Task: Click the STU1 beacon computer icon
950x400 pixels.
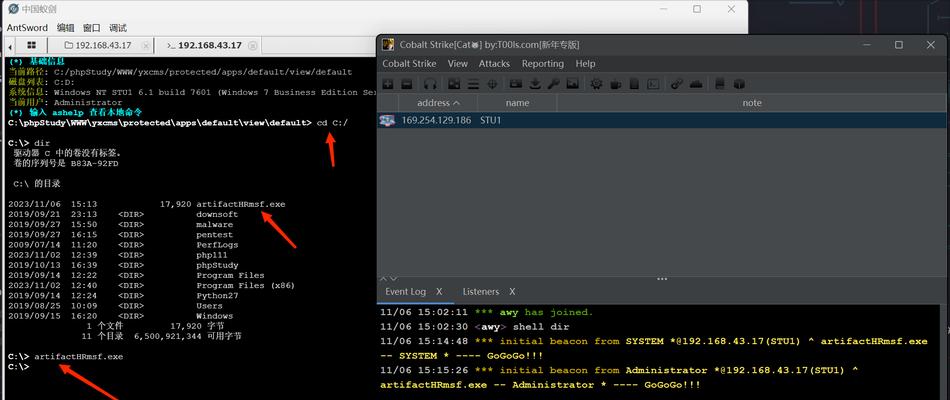Action: point(387,120)
